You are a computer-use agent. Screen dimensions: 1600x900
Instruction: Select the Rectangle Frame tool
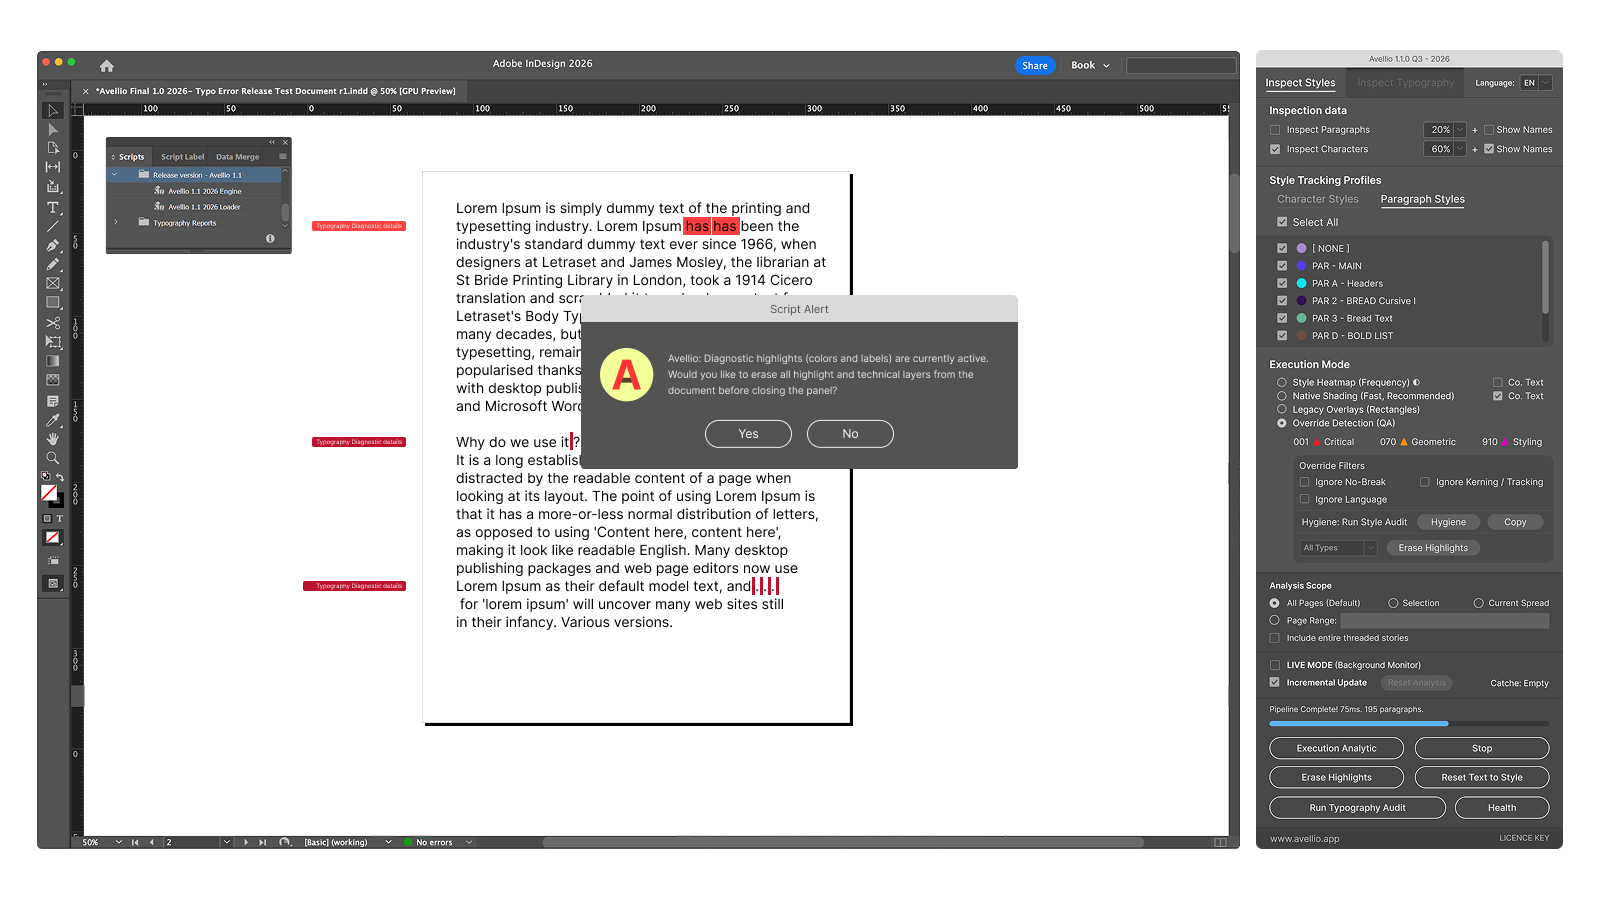(53, 284)
